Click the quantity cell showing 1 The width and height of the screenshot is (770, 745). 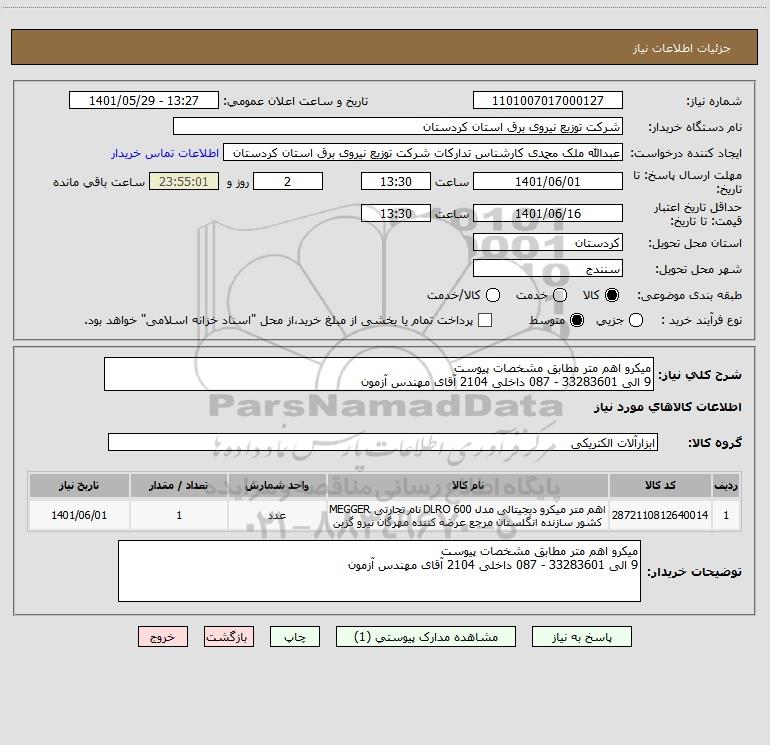179,515
